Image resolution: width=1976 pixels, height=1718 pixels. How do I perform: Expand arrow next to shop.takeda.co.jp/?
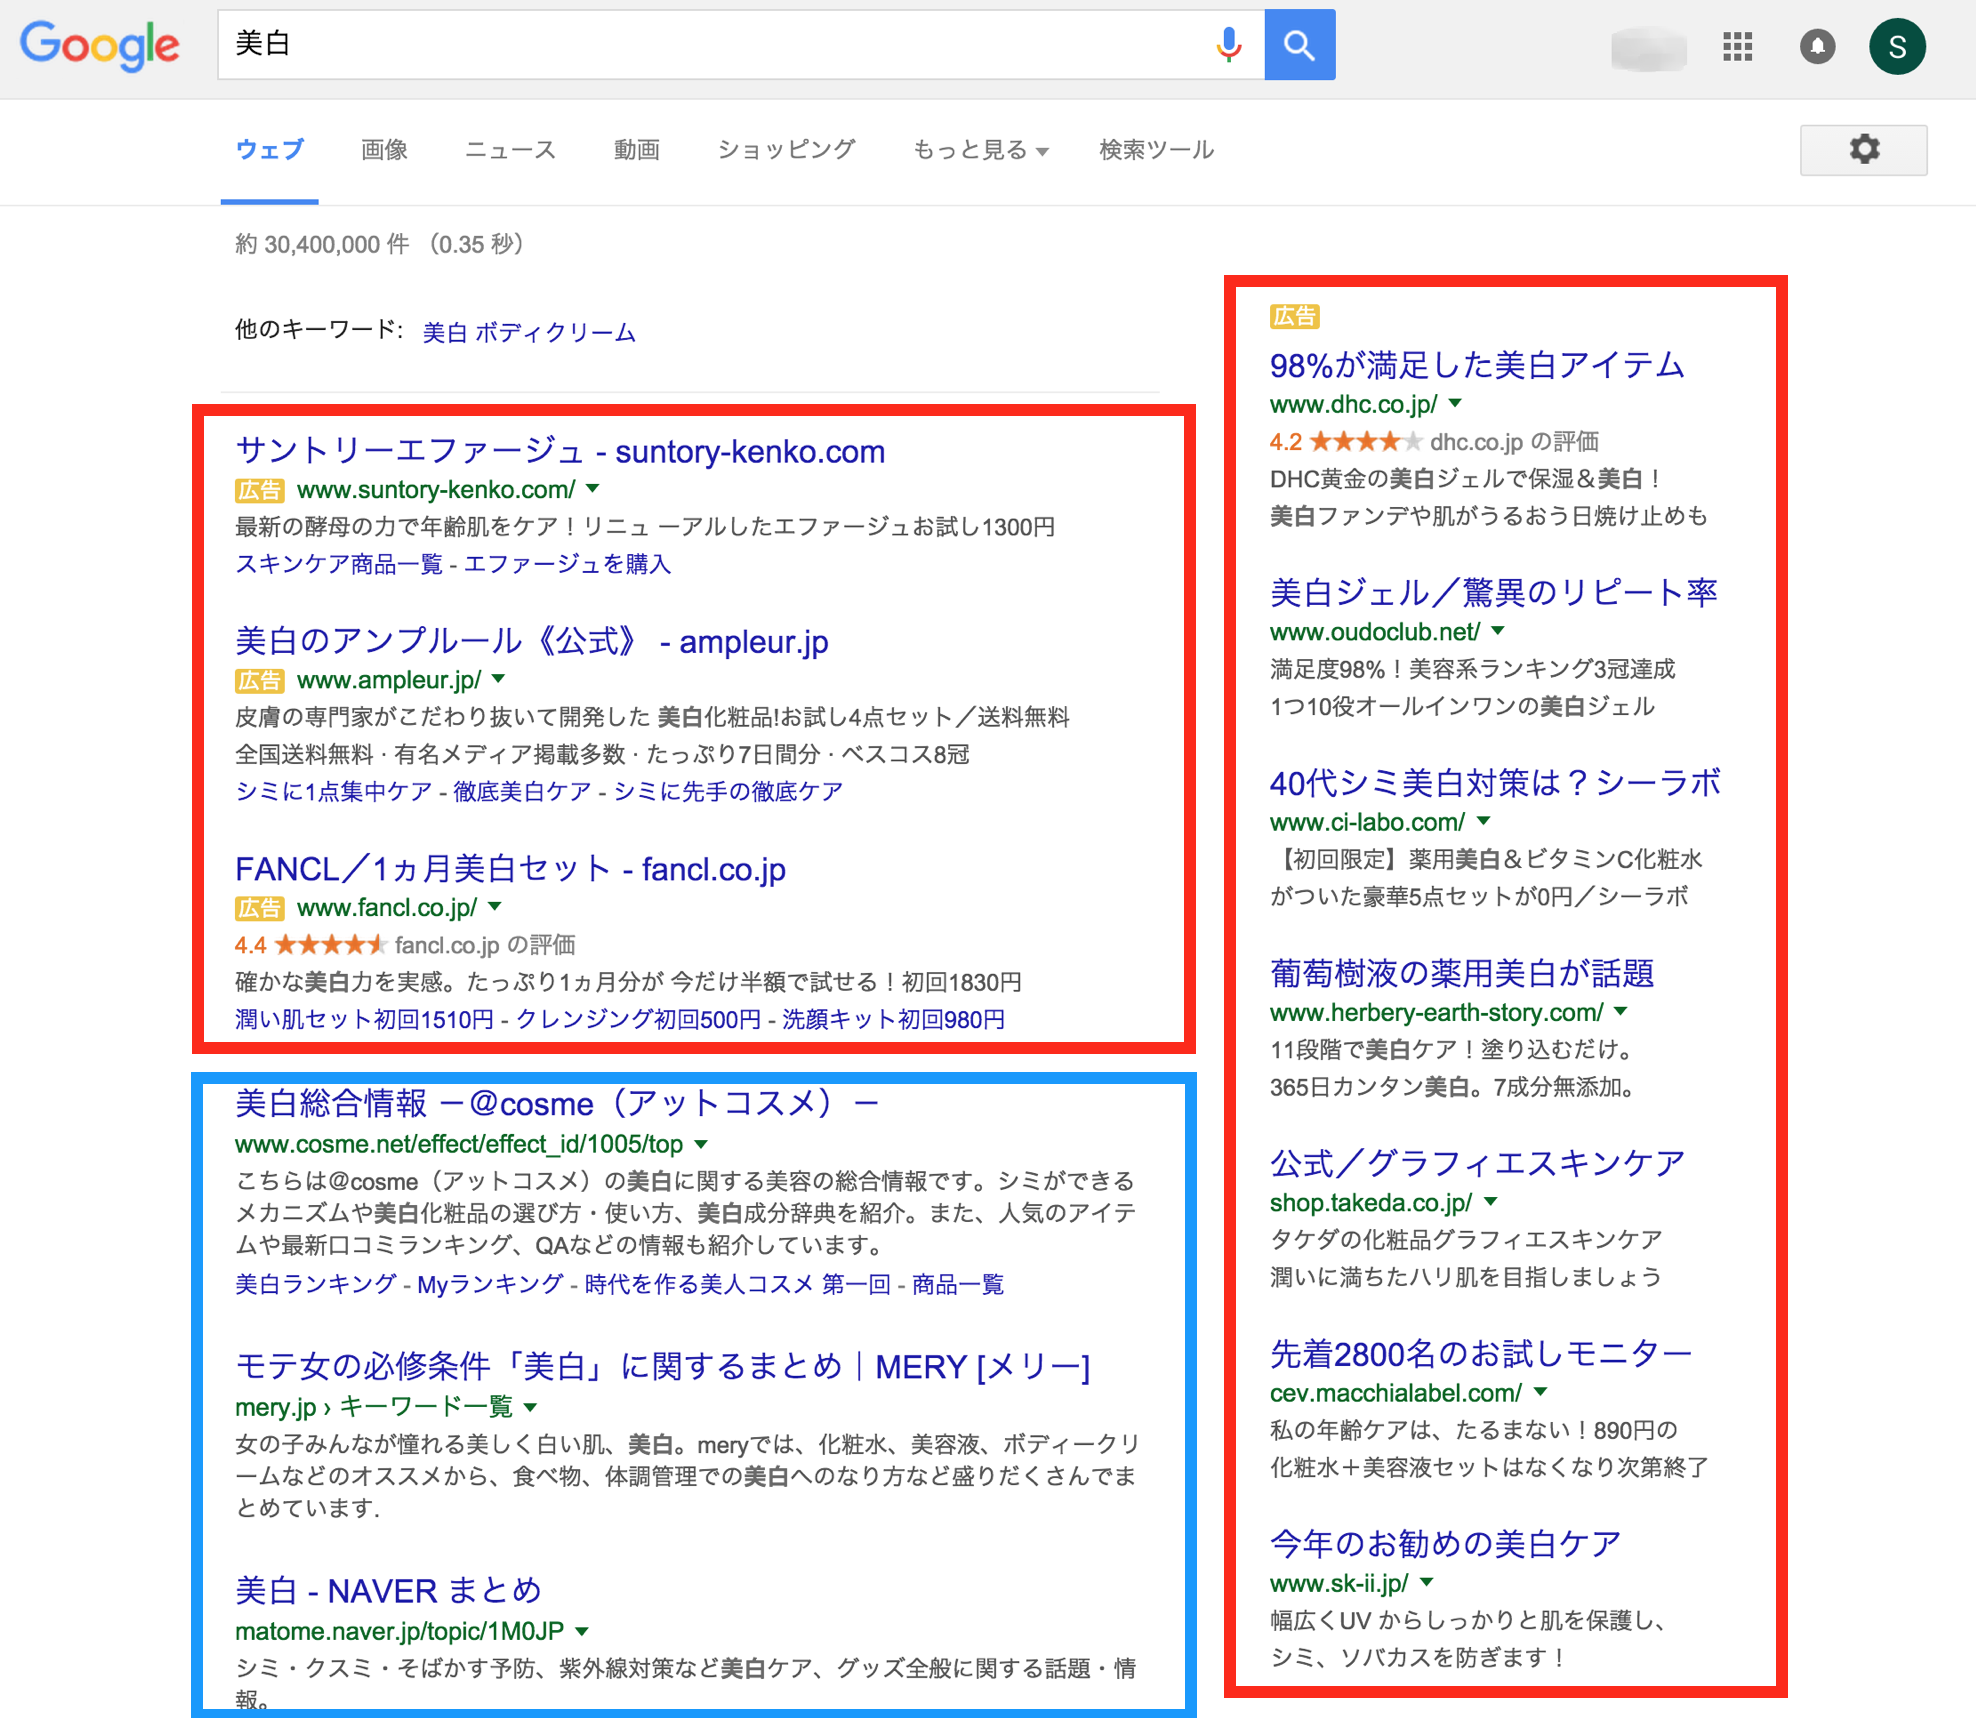1491,1201
